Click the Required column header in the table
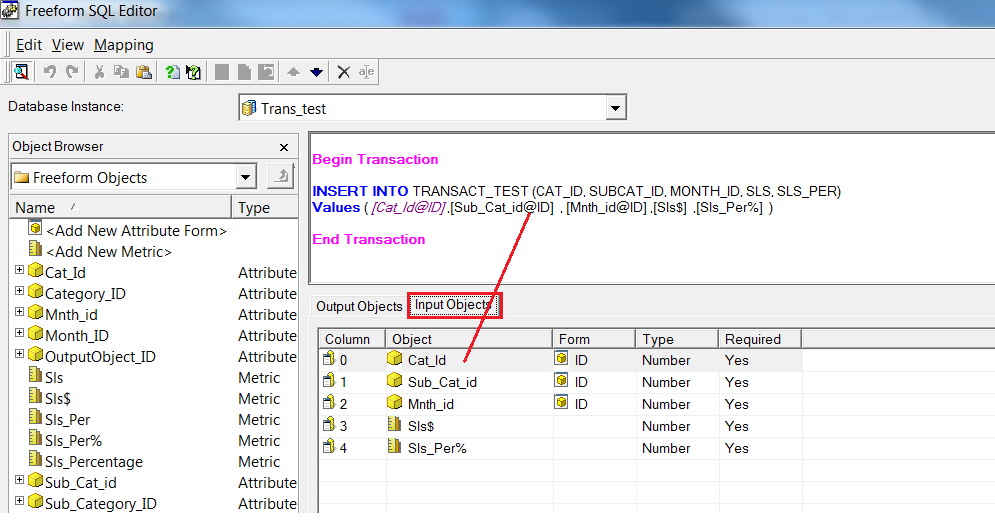The width and height of the screenshot is (995, 524). pyautogui.click(x=760, y=339)
